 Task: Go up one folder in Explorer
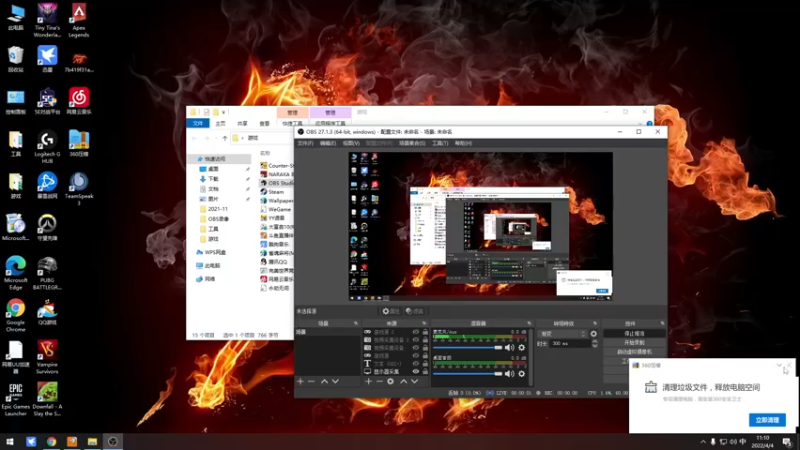[x=224, y=138]
